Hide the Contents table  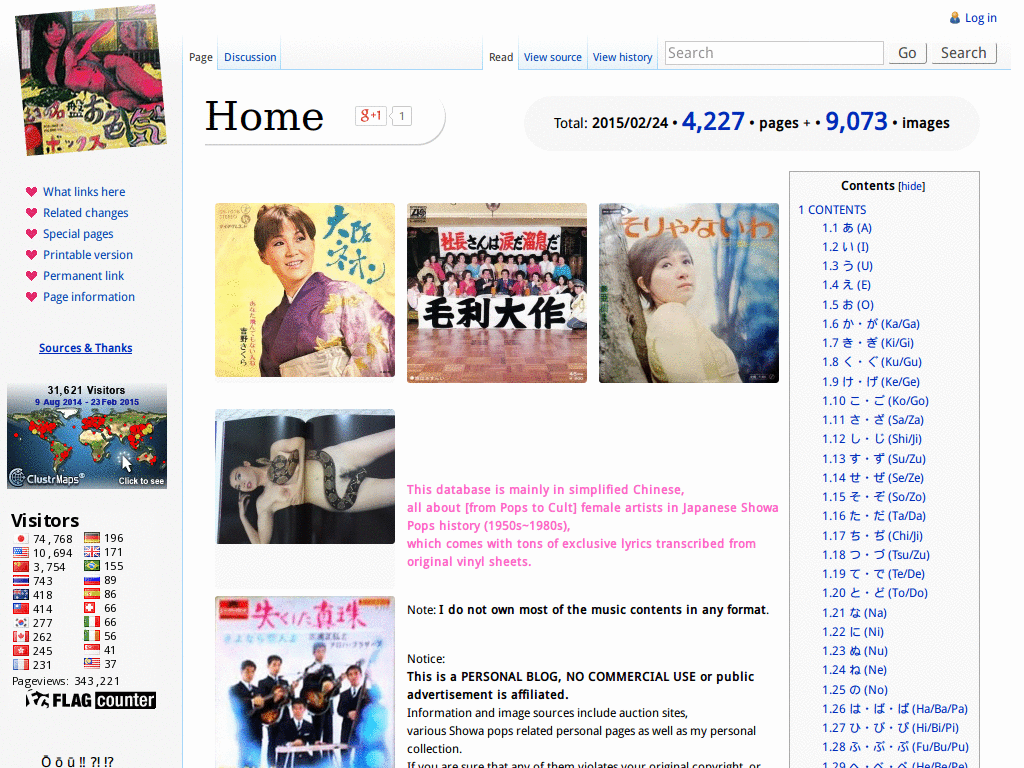pyautogui.click(x=912, y=186)
